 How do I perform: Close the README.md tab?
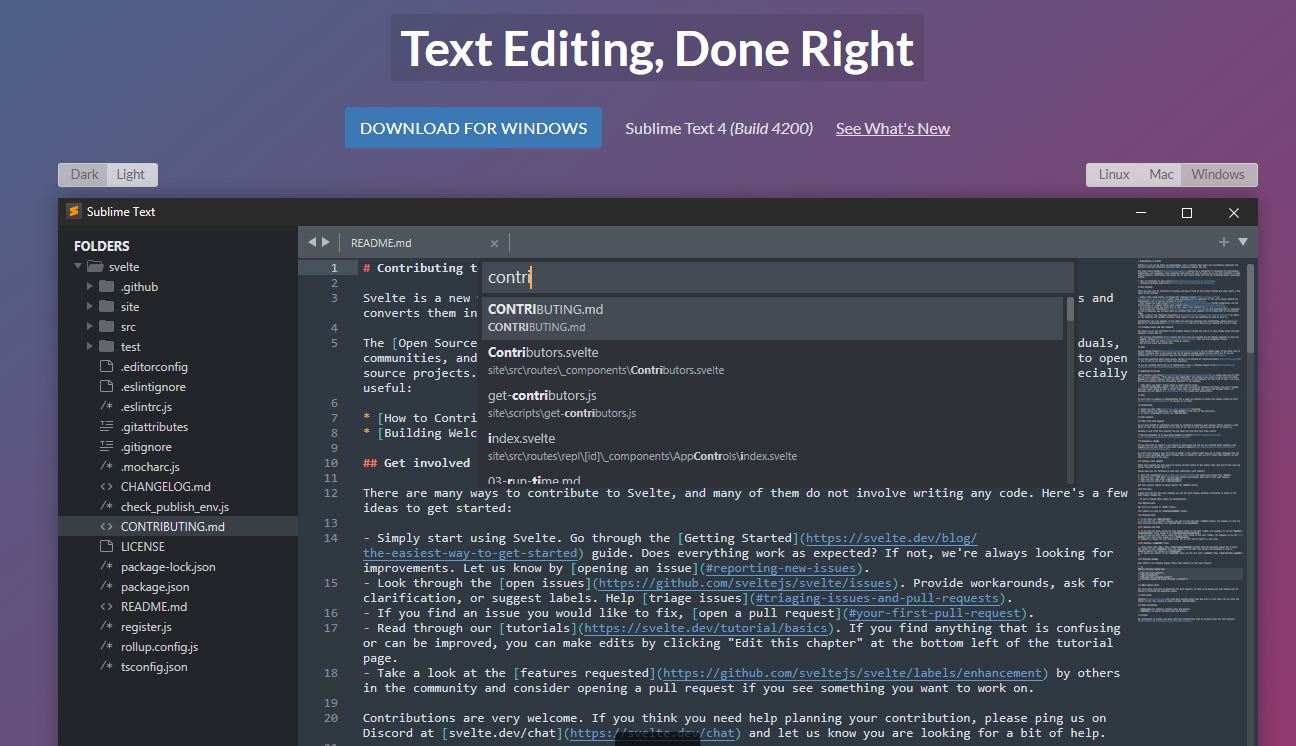coord(494,243)
